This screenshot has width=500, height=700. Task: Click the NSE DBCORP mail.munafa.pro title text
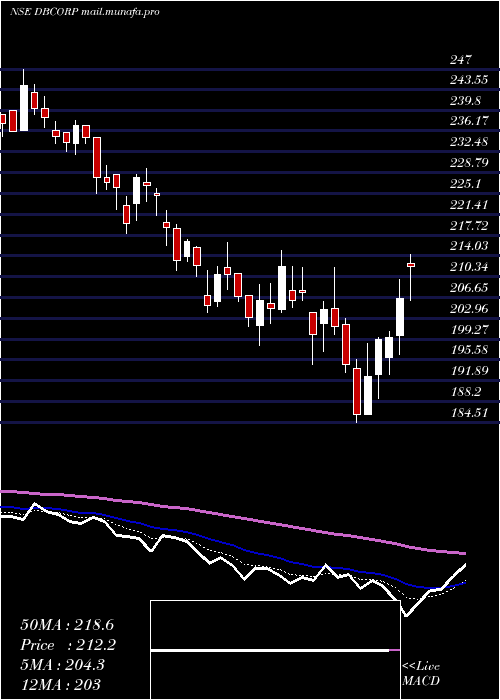point(85,12)
